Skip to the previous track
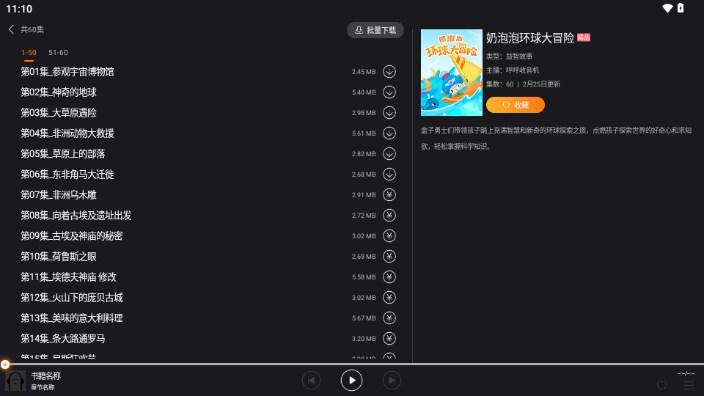The height and width of the screenshot is (396, 704). 311,380
